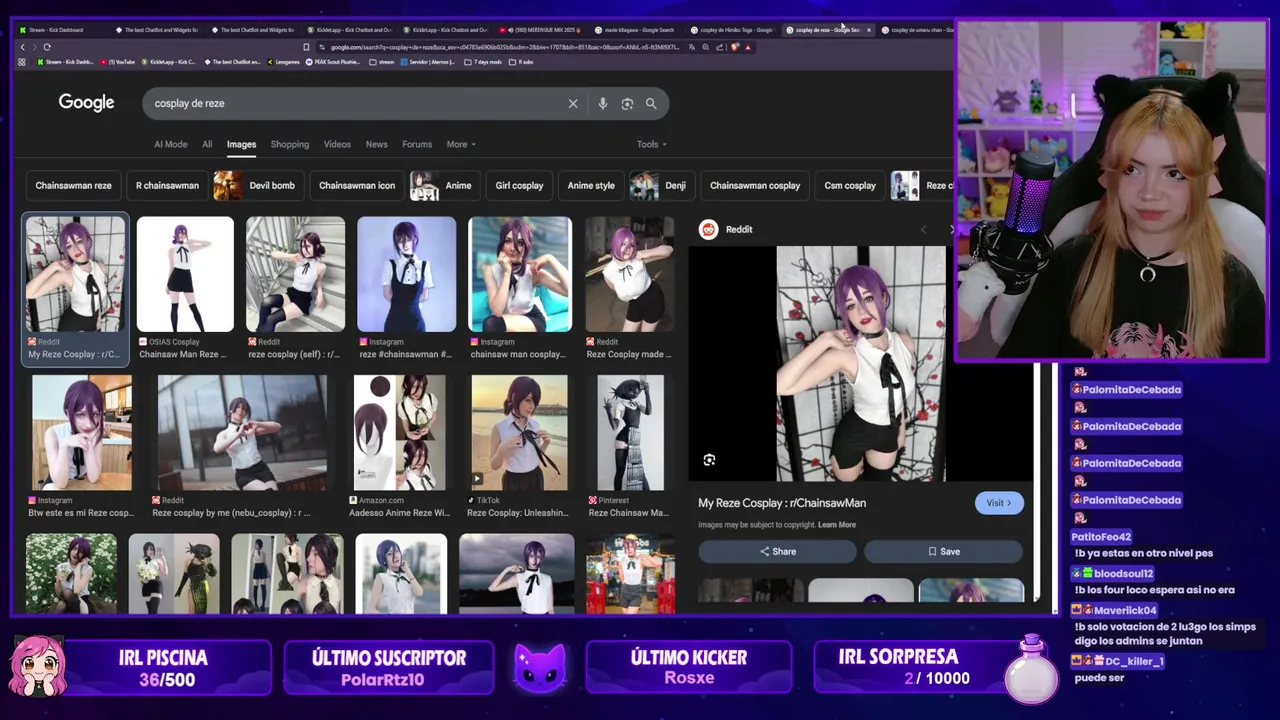Click the browser address bar URL

(505, 47)
